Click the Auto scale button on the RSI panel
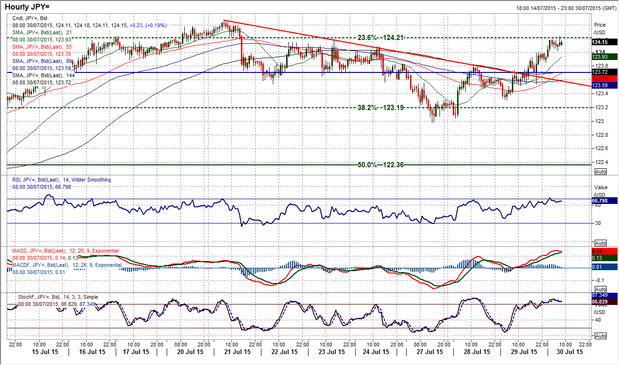Viewport: 619px width, 365px height. tap(600, 243)
